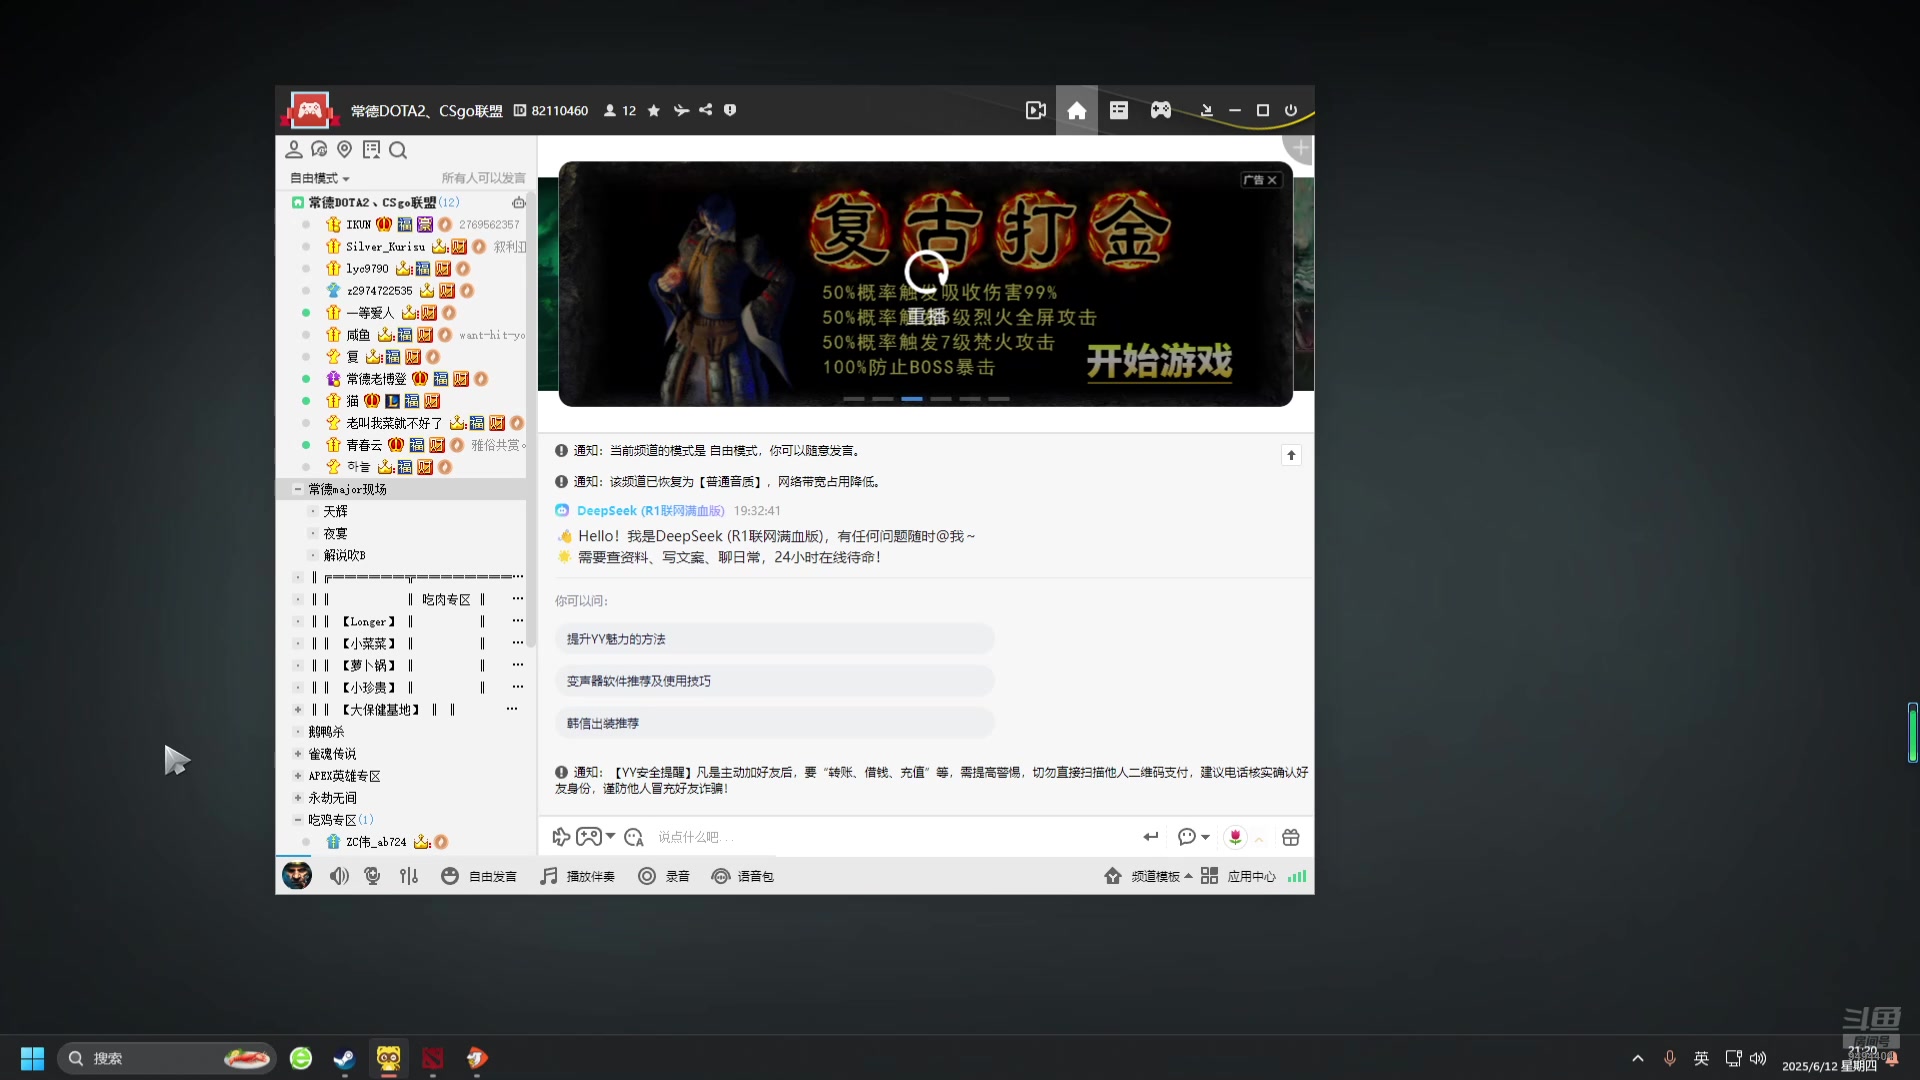This screenshot has width=1920, height=1080.
Task: Expand the arrow next to flower icon
Action: tap(1259, 838)
